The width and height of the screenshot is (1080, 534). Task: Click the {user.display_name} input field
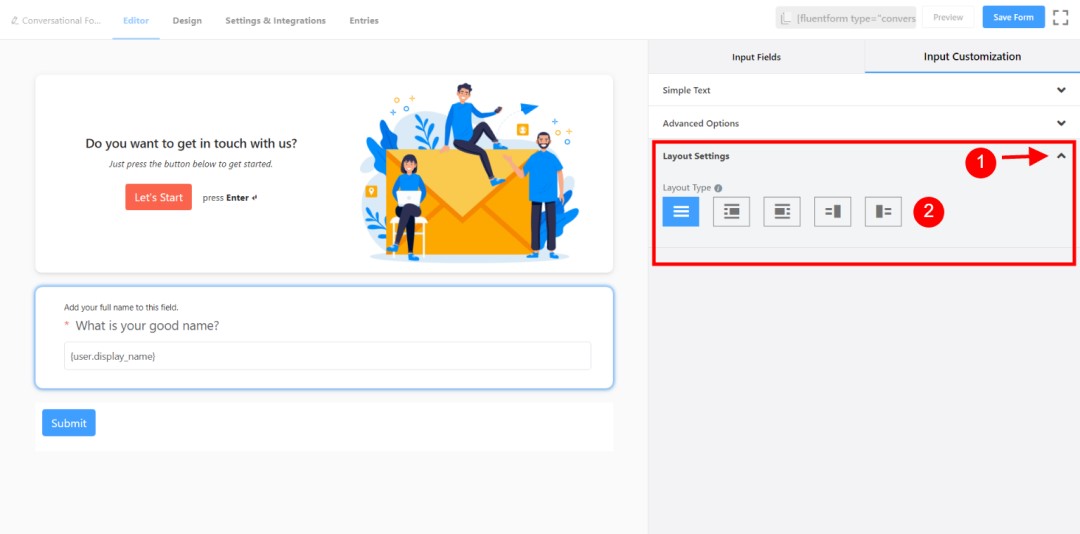click(327, 356)
